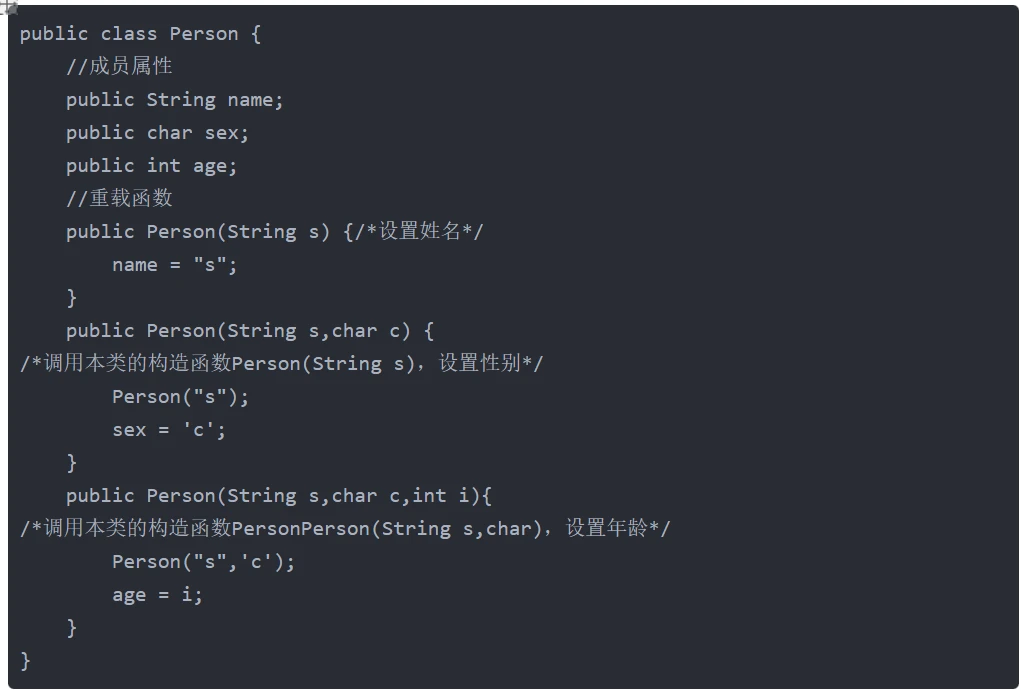Click the "public int age;" declaration
Image resolution: width=1021 pixels, height=690 pixels.
(152, 166)
